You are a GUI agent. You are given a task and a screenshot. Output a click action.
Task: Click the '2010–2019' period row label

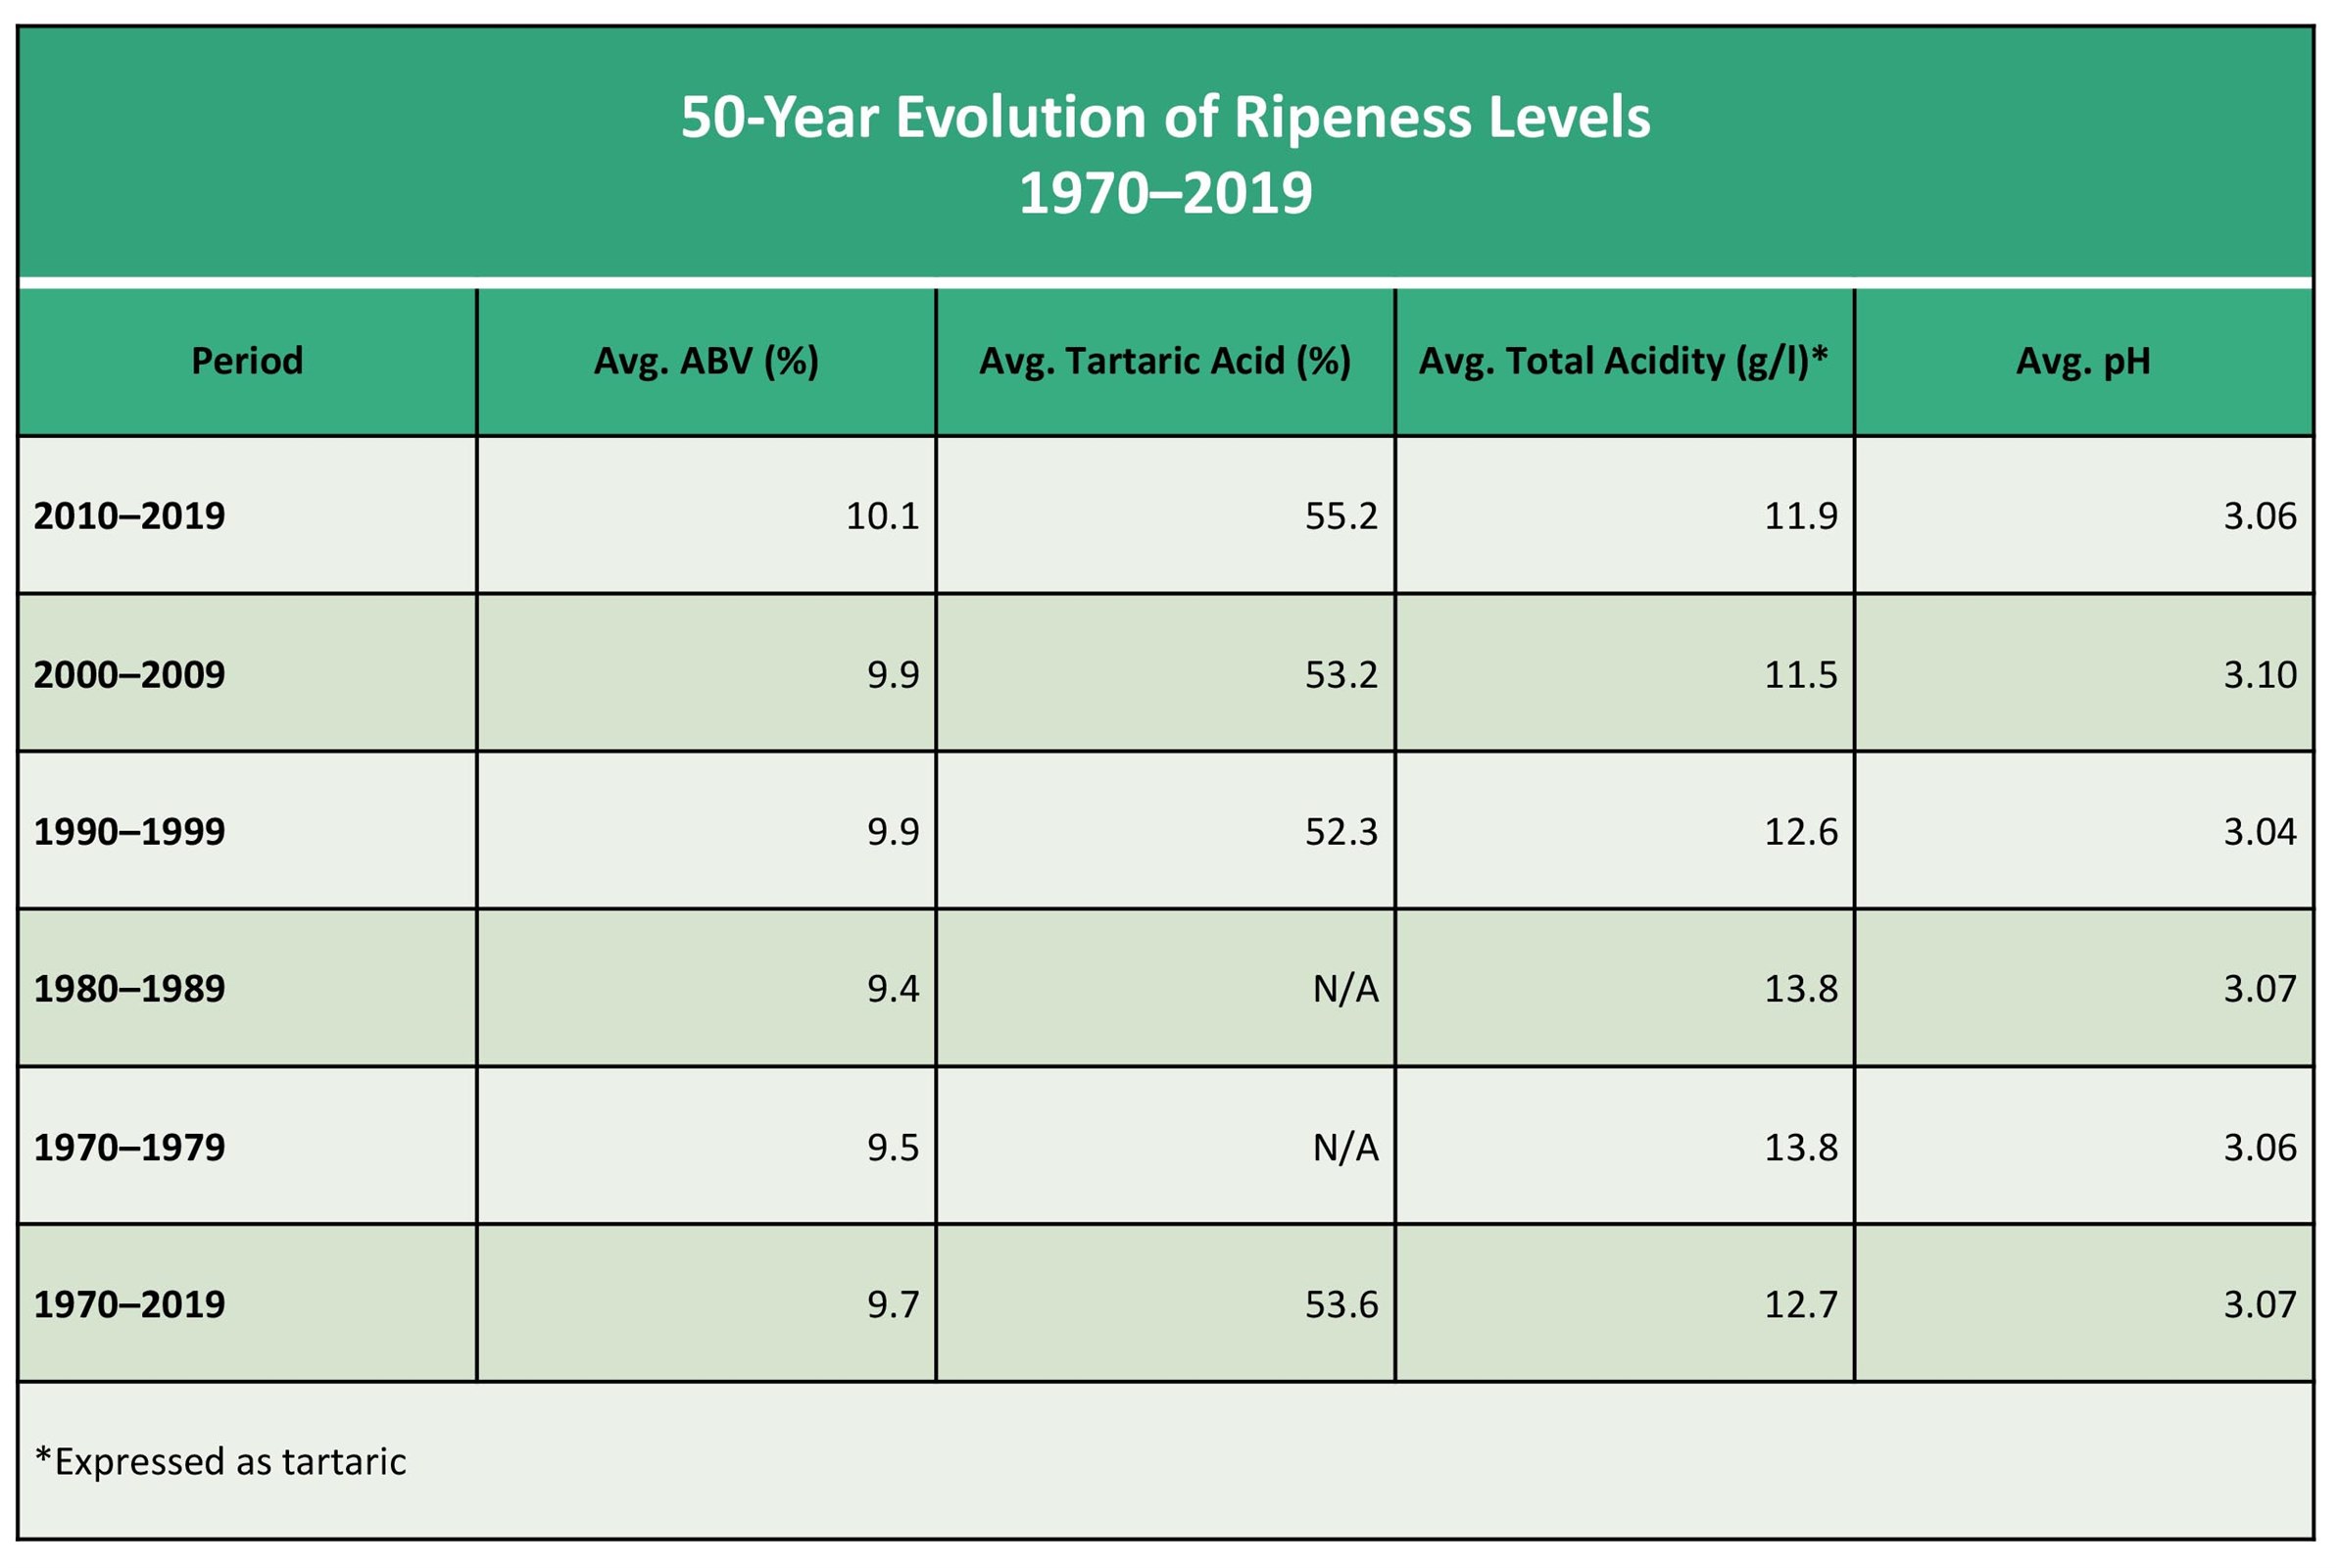[x=130, y=516]
